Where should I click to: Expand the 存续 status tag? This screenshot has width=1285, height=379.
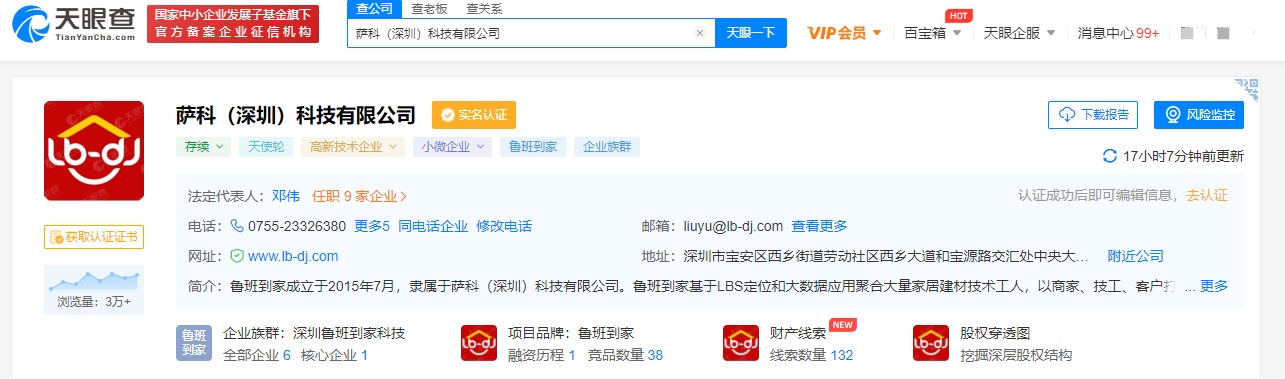click(x=204, y=147)
